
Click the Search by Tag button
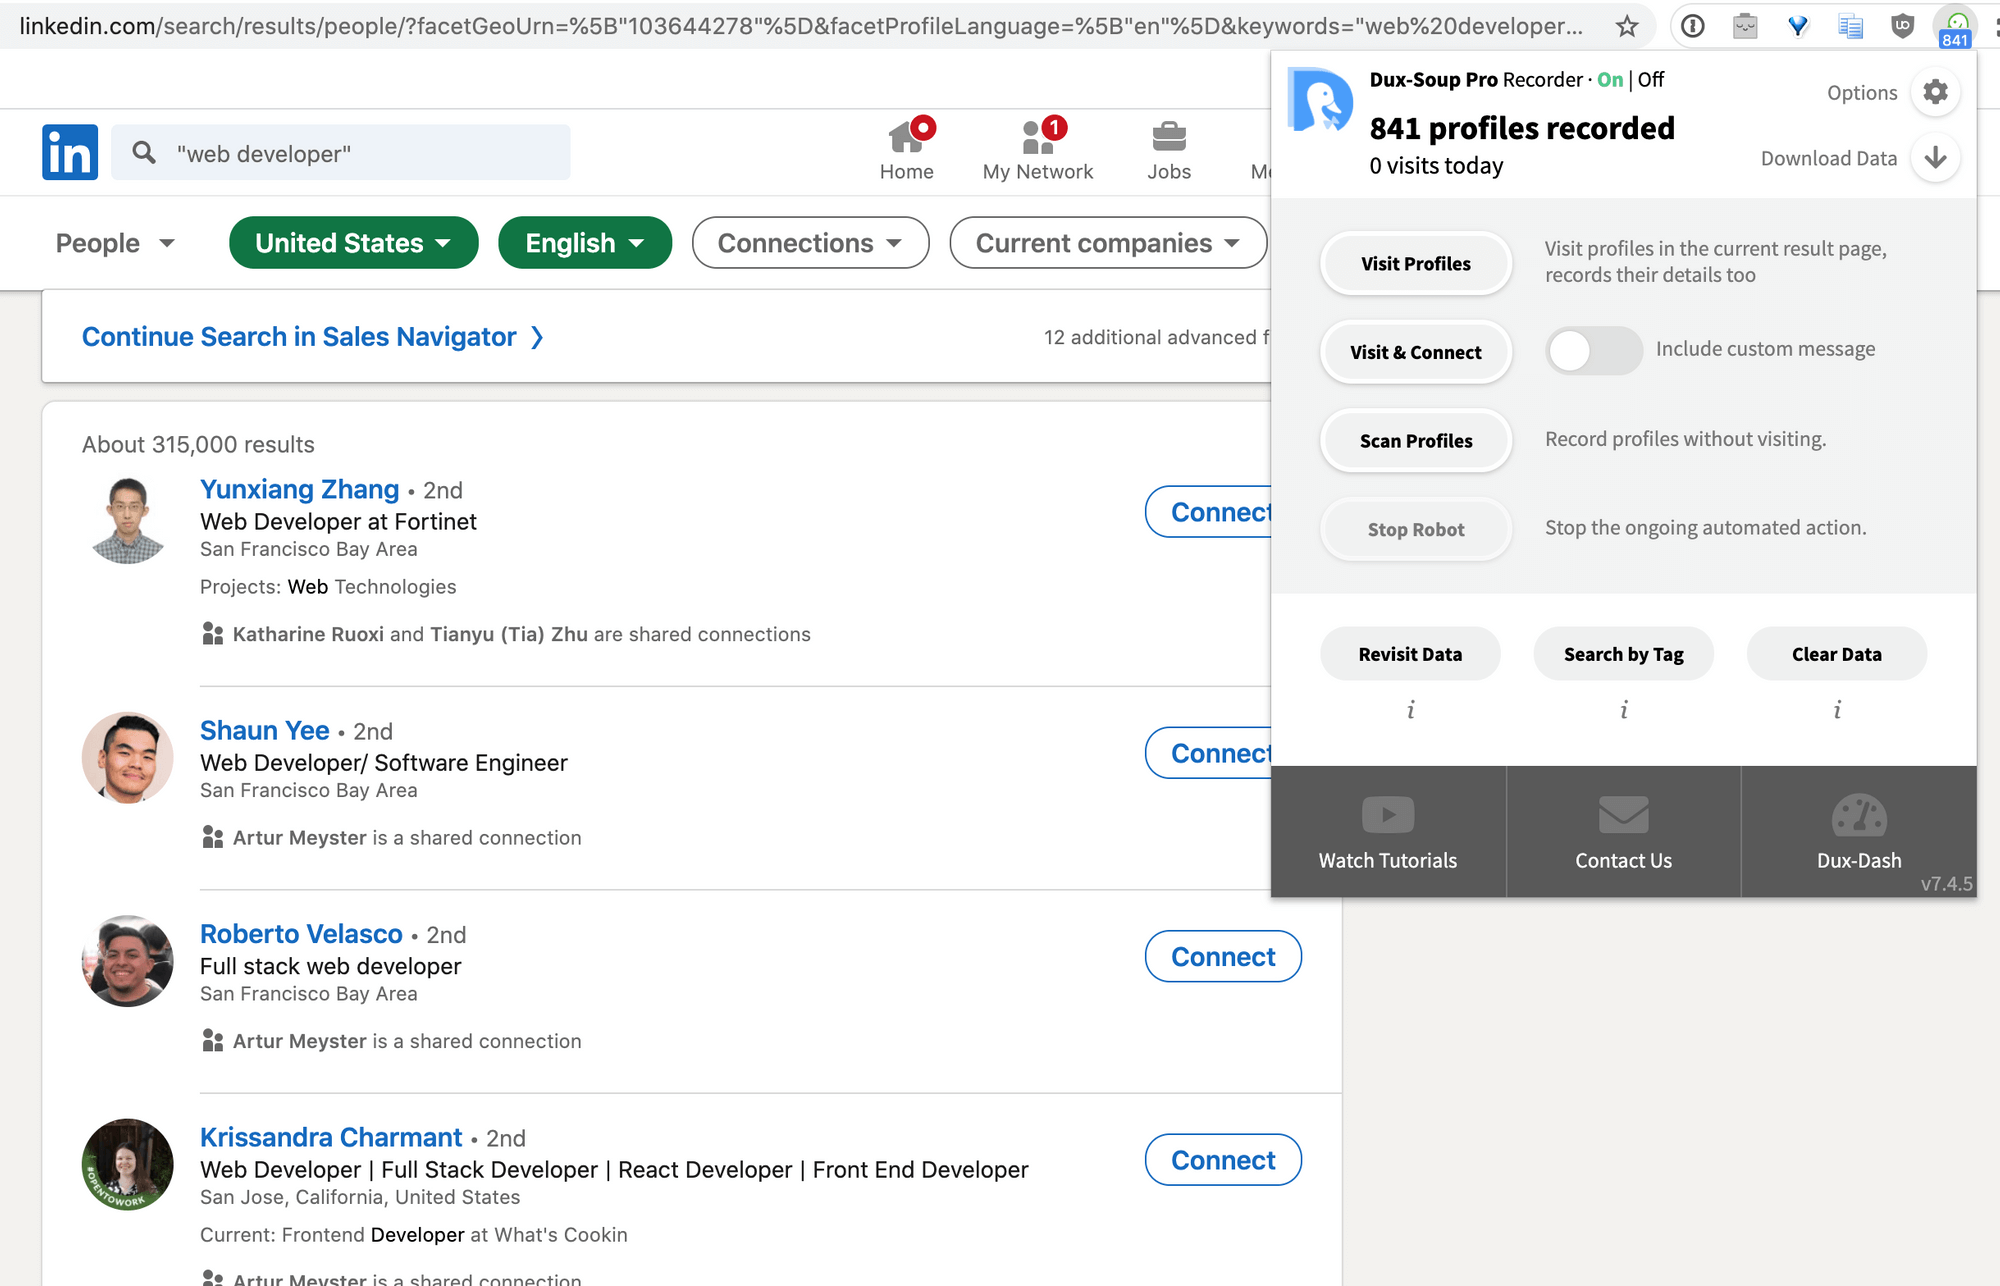[x=1622, y=653]
